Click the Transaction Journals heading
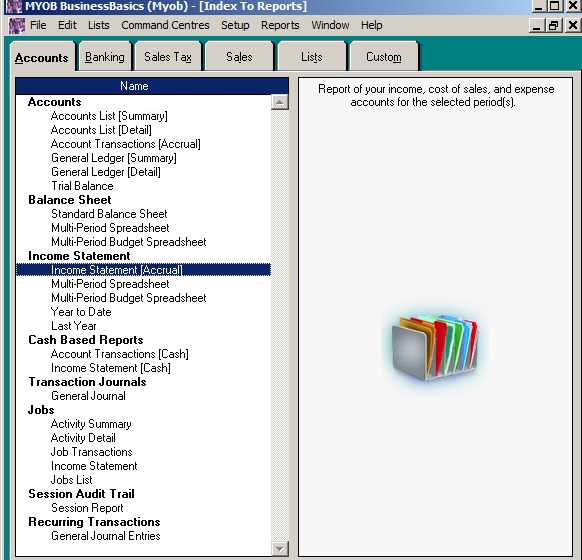This screenshot has width=582, height=560. point(87,382)
